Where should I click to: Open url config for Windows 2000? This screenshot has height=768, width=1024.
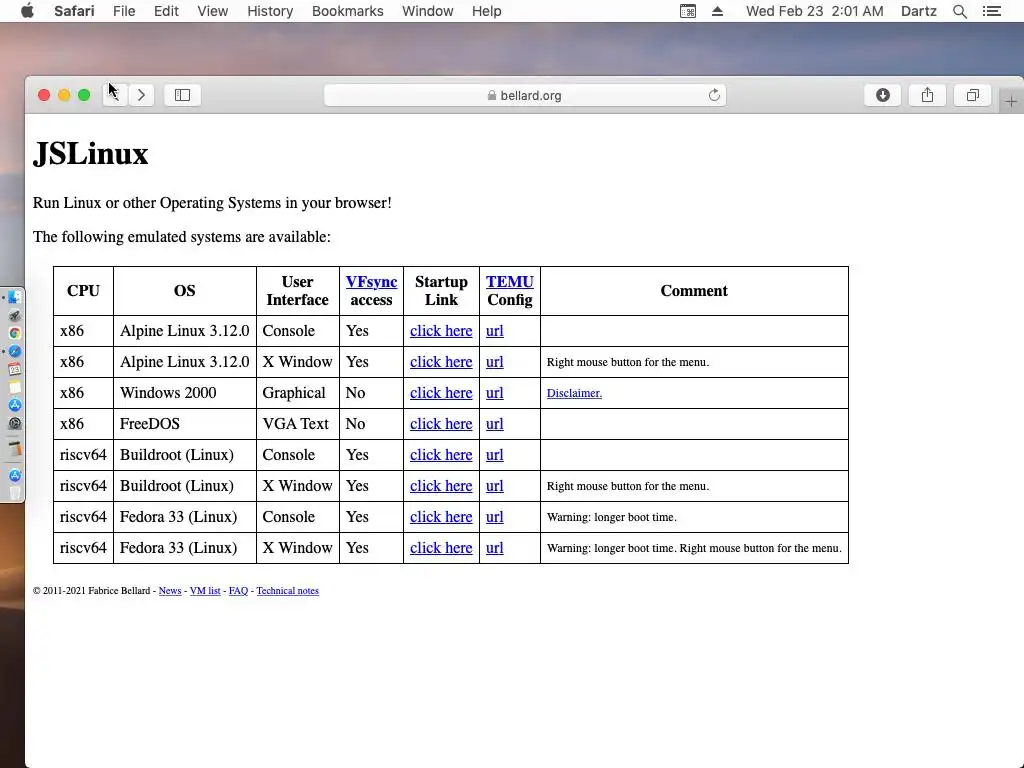[x=494, y=392]
